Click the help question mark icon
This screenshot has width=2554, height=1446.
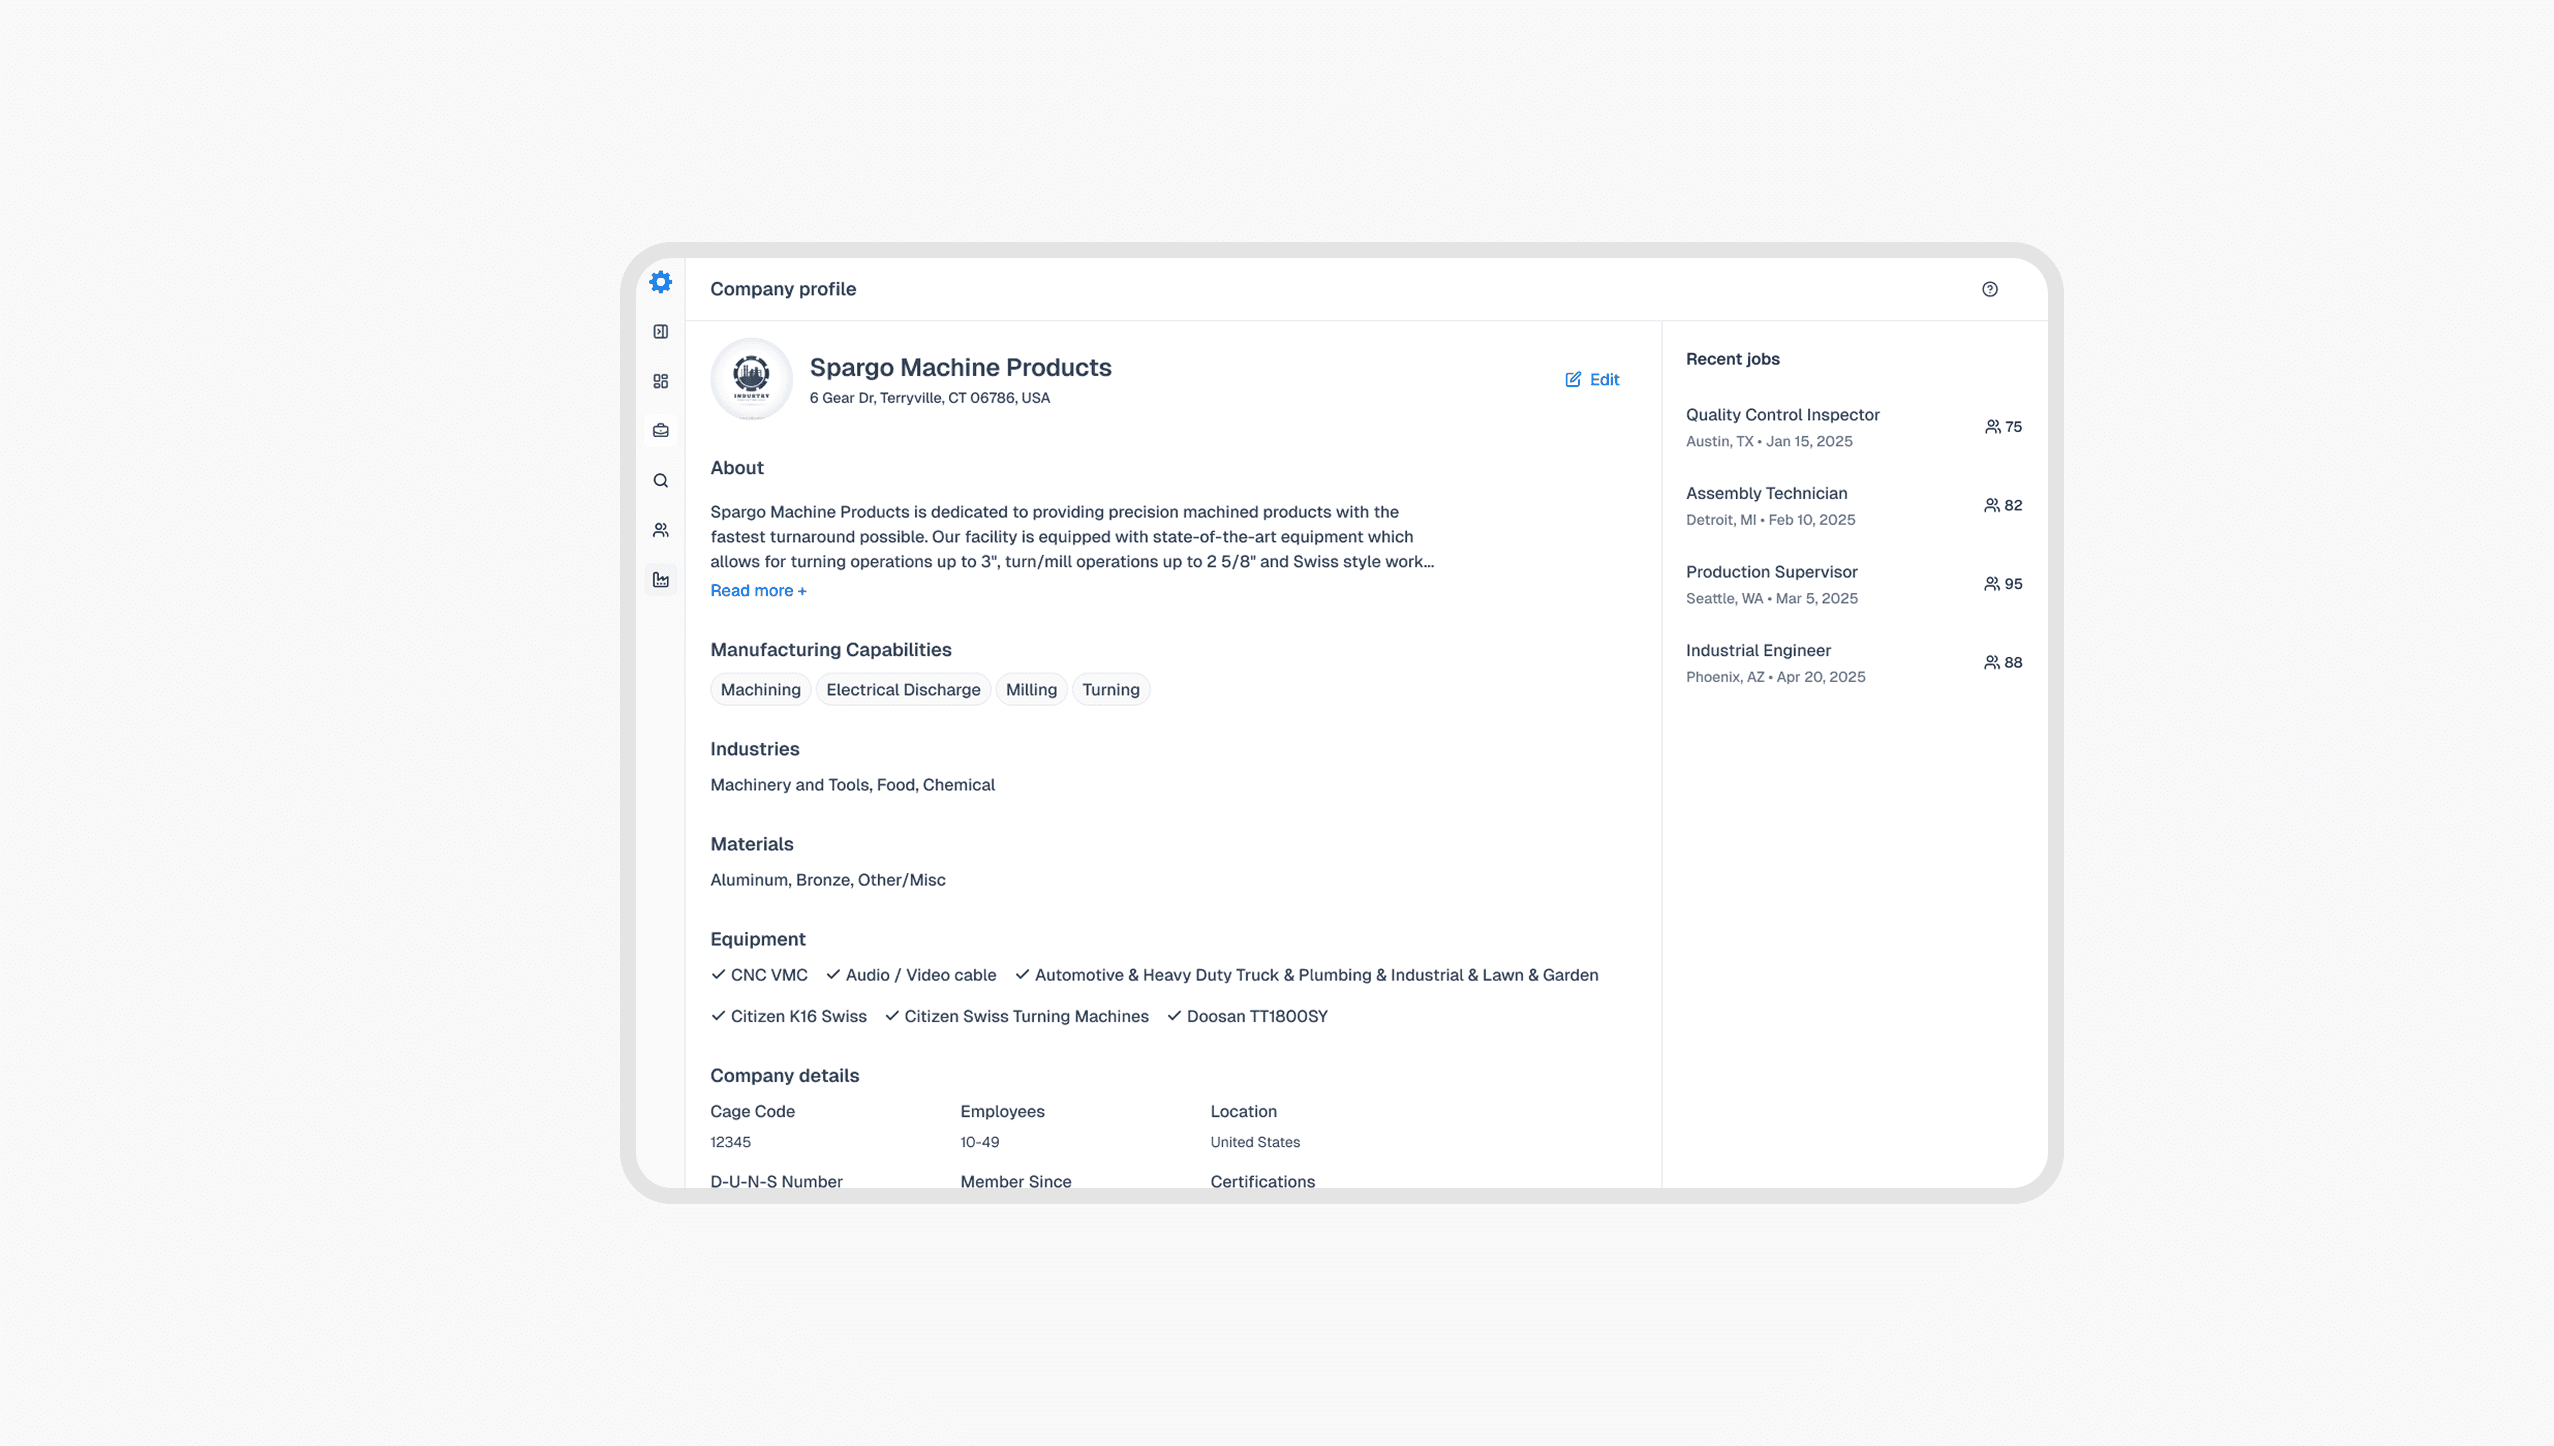1989,289
